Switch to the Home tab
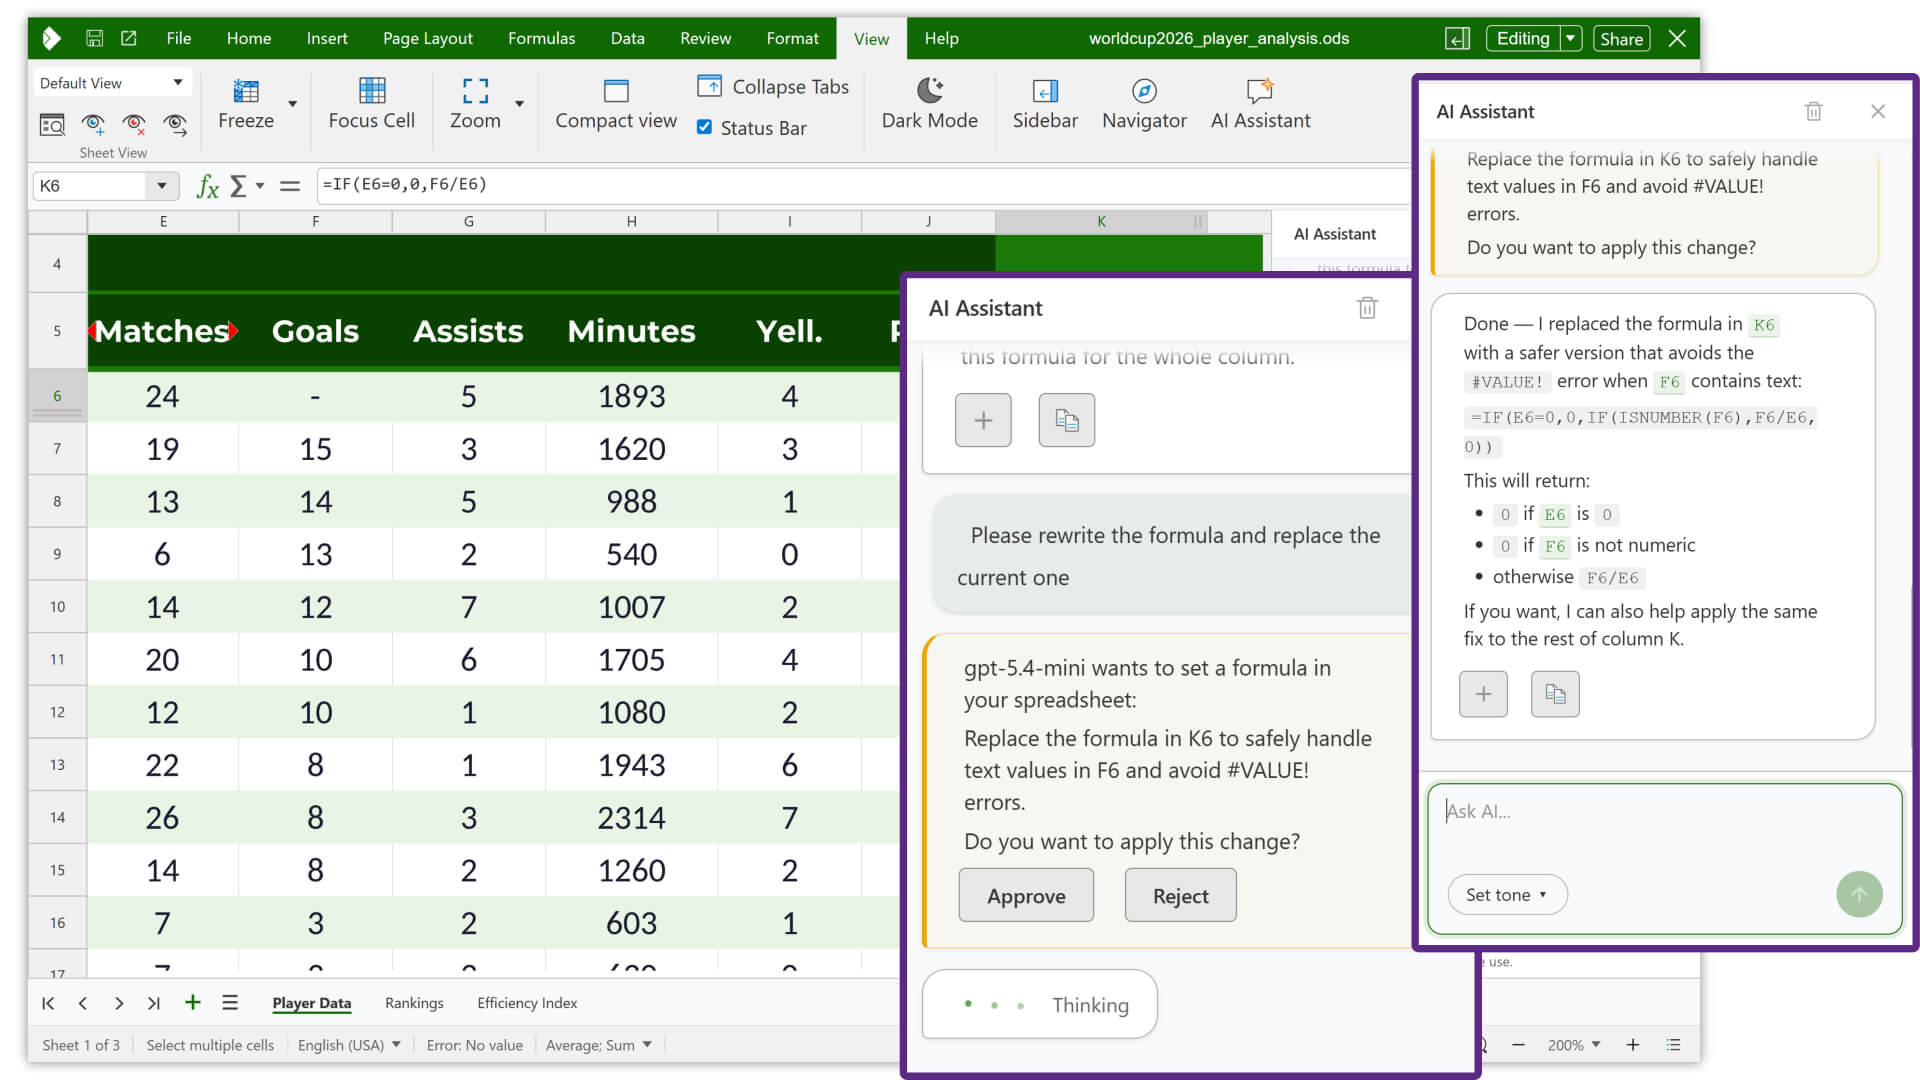This screenshot has height=1080, width=1920. [249, 38]
